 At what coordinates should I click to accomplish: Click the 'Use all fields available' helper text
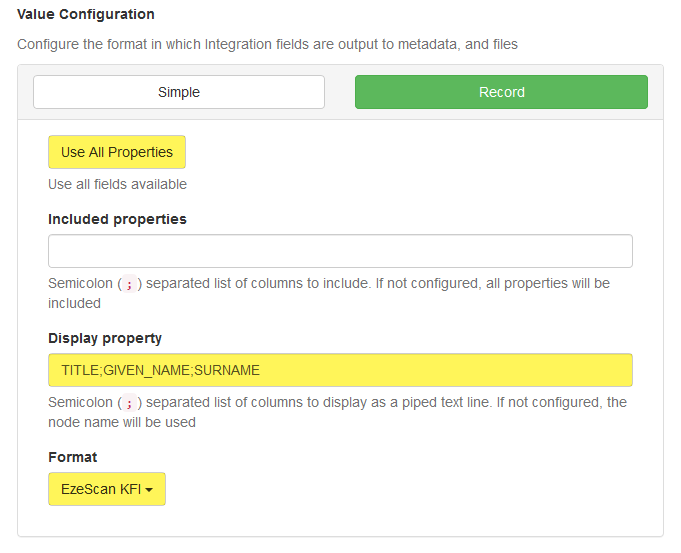click(117, 184)
